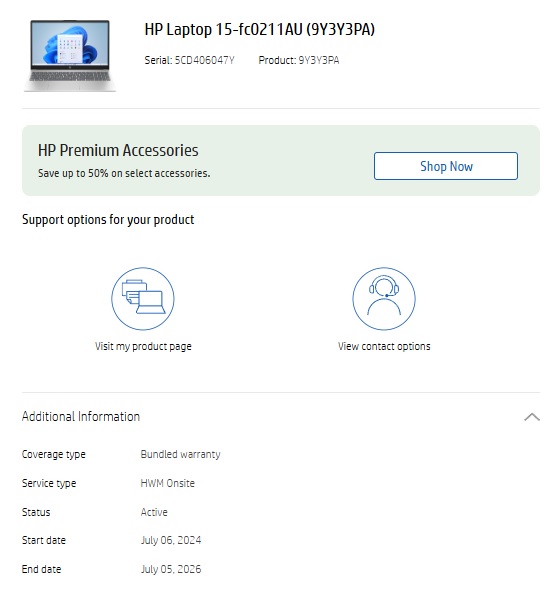Click the HP Premium Accessories heading

(118, 151)
